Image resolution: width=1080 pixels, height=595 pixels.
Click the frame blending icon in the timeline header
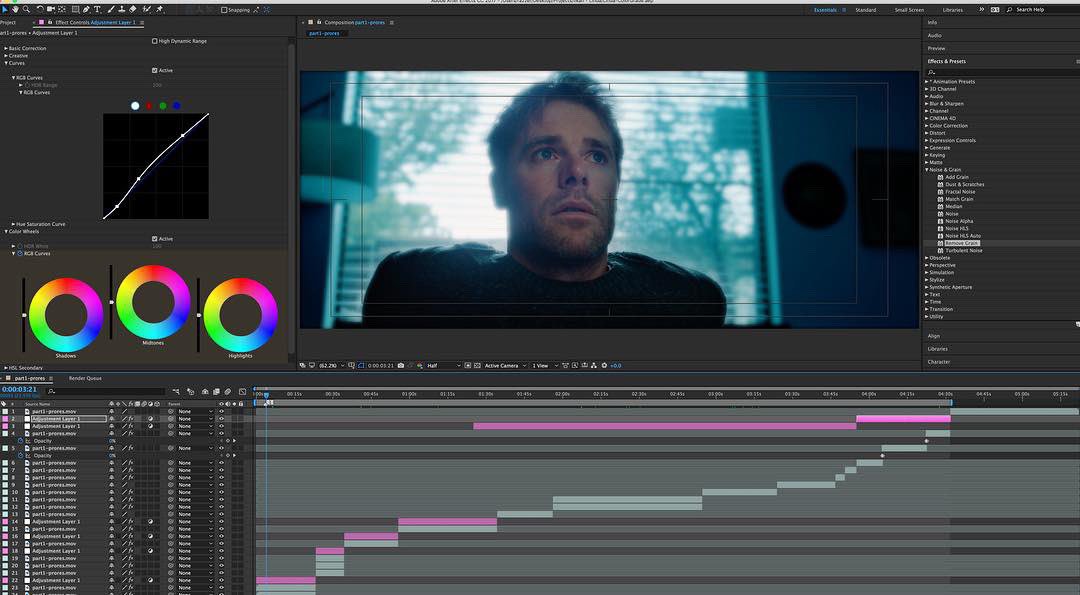216,391
